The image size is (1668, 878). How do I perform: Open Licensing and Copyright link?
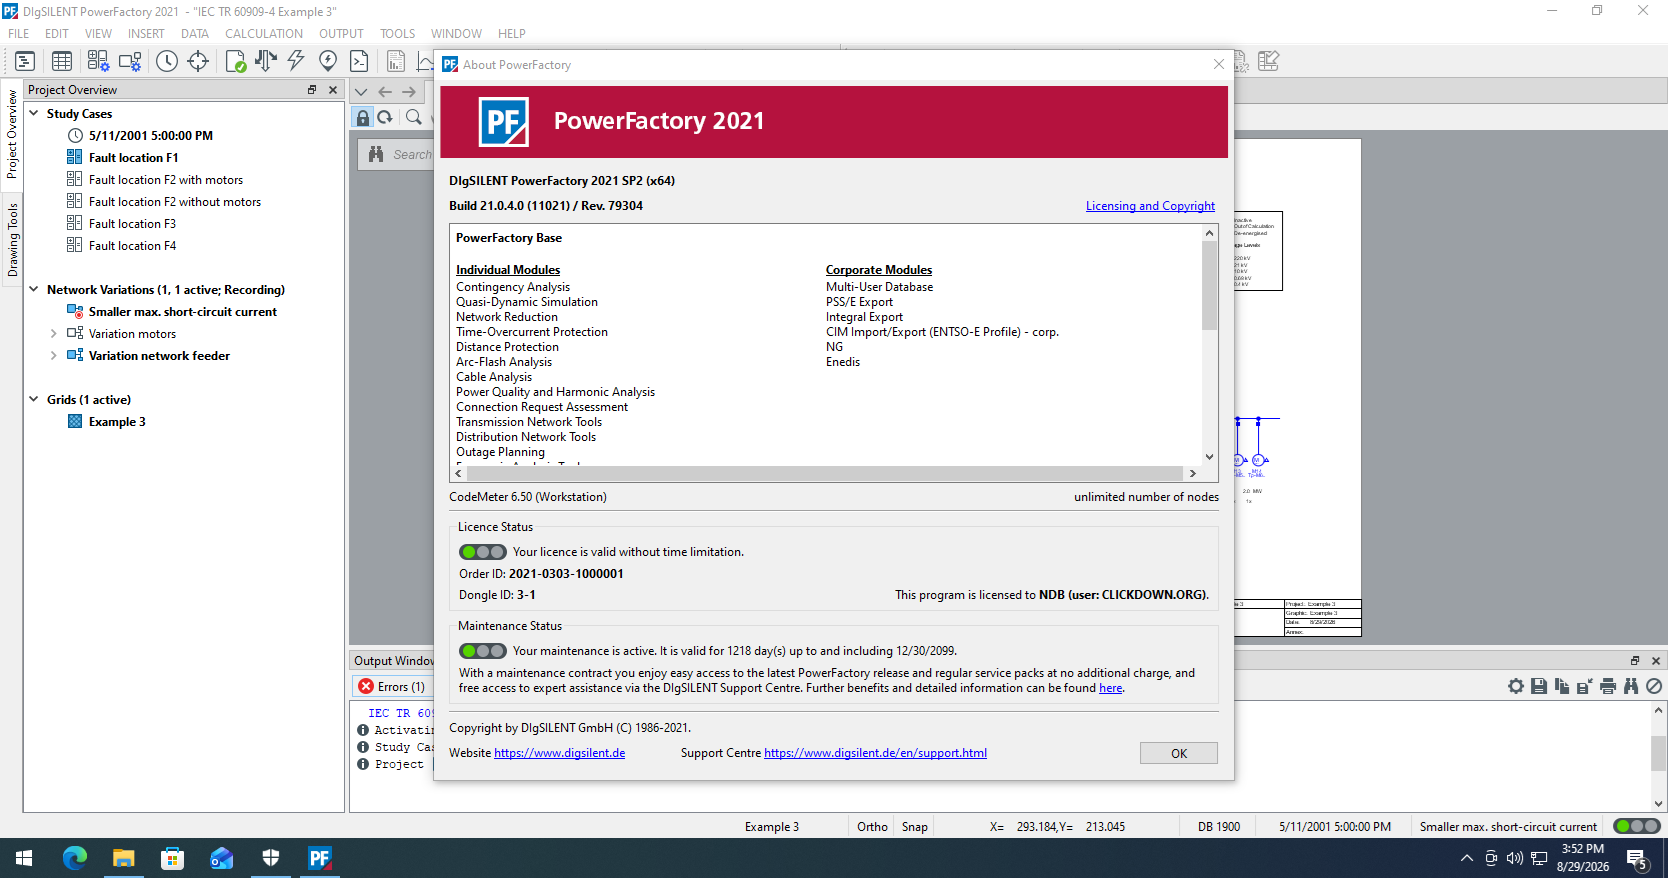point(1150,205)
